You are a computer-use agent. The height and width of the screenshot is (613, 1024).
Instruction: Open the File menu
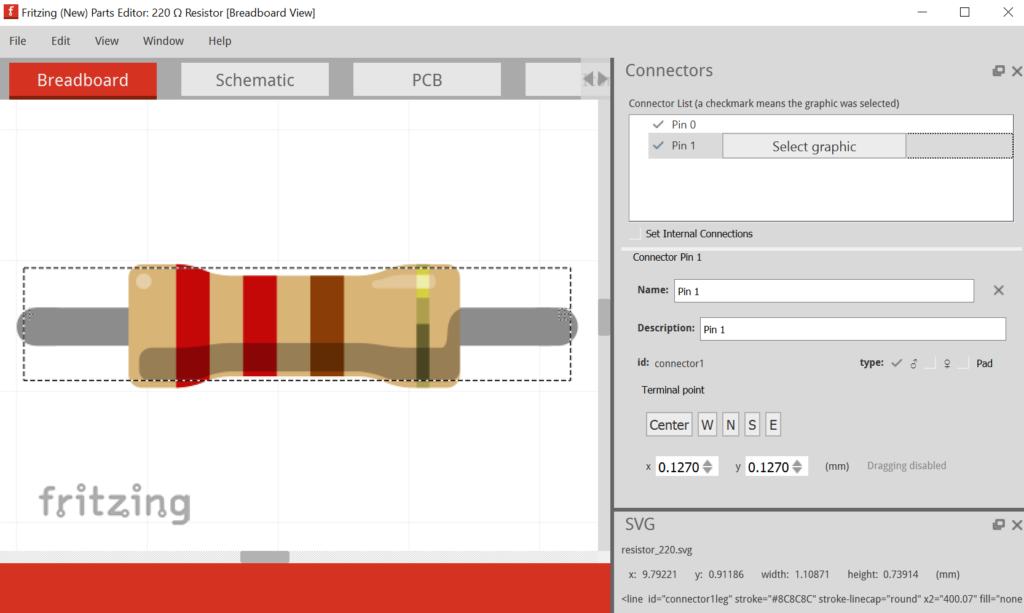tap(17, 41)
